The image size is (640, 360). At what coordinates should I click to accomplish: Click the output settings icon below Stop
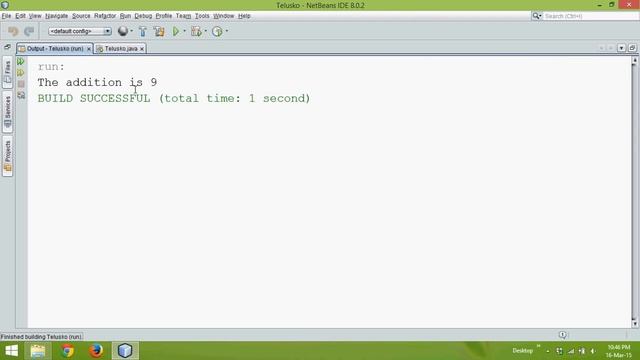tap(21, 95)
